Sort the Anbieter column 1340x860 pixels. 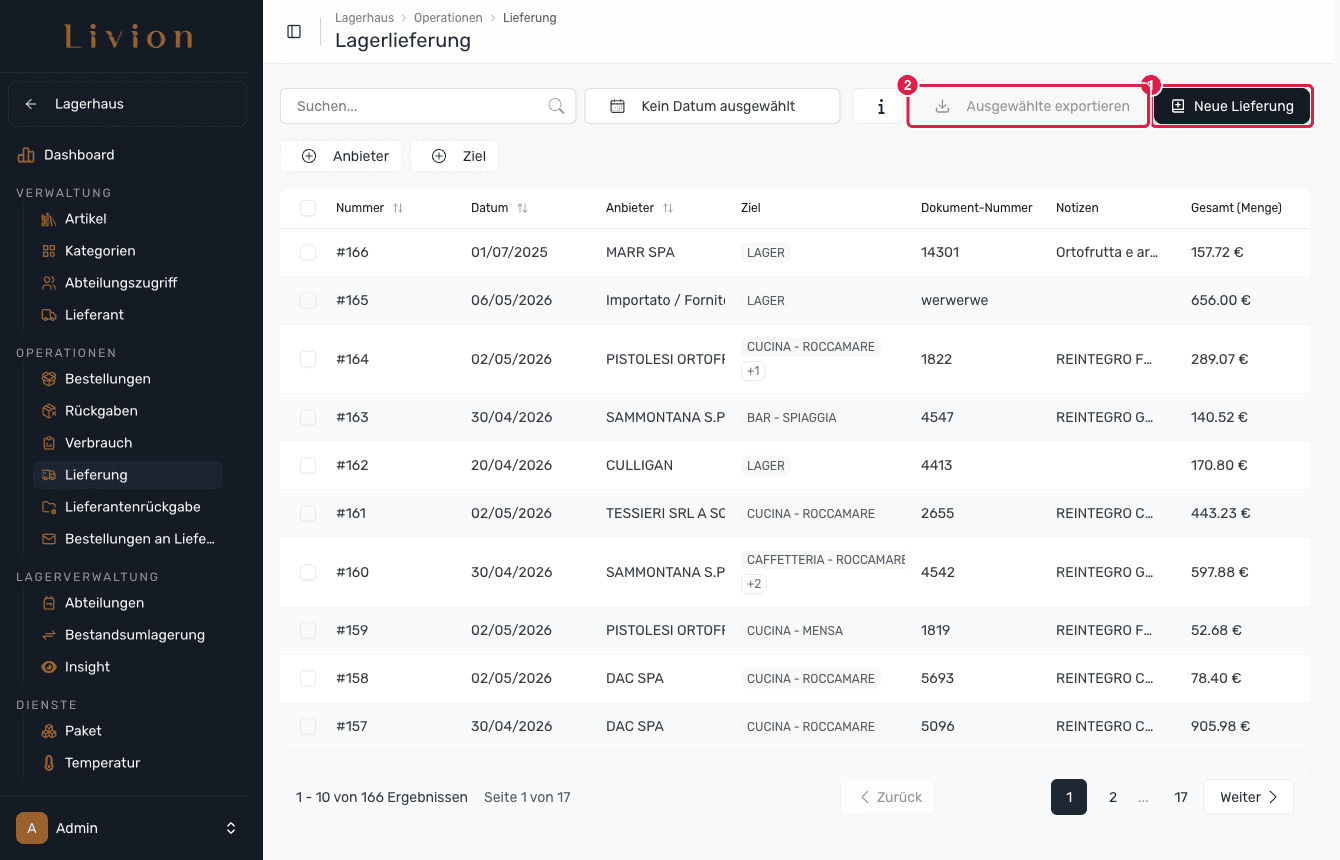(x=668, y=208)
